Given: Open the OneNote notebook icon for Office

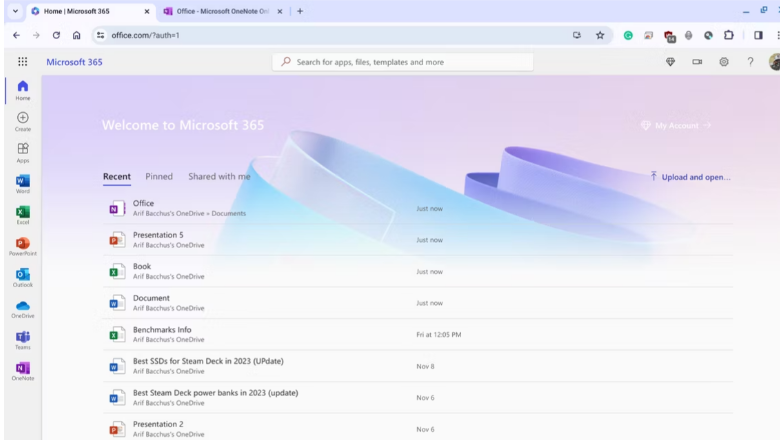Looking at the screenshot, I should 117,208.
